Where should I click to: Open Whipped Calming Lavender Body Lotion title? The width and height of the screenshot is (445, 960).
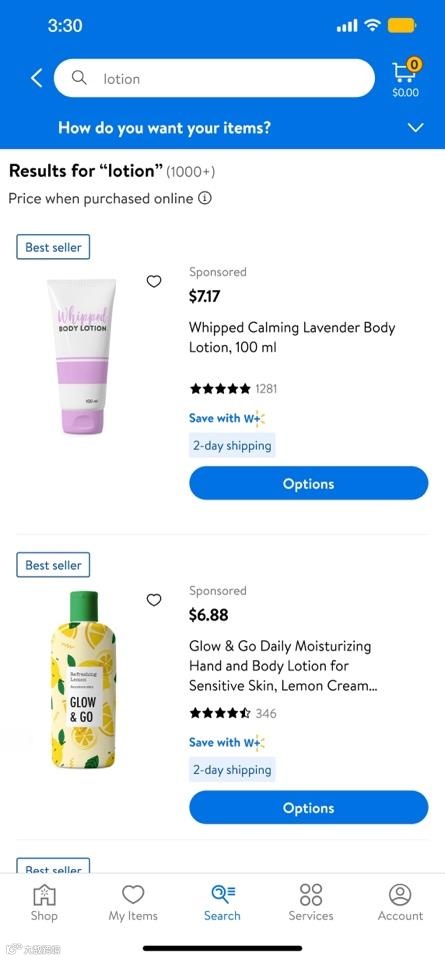coord(292,337)
